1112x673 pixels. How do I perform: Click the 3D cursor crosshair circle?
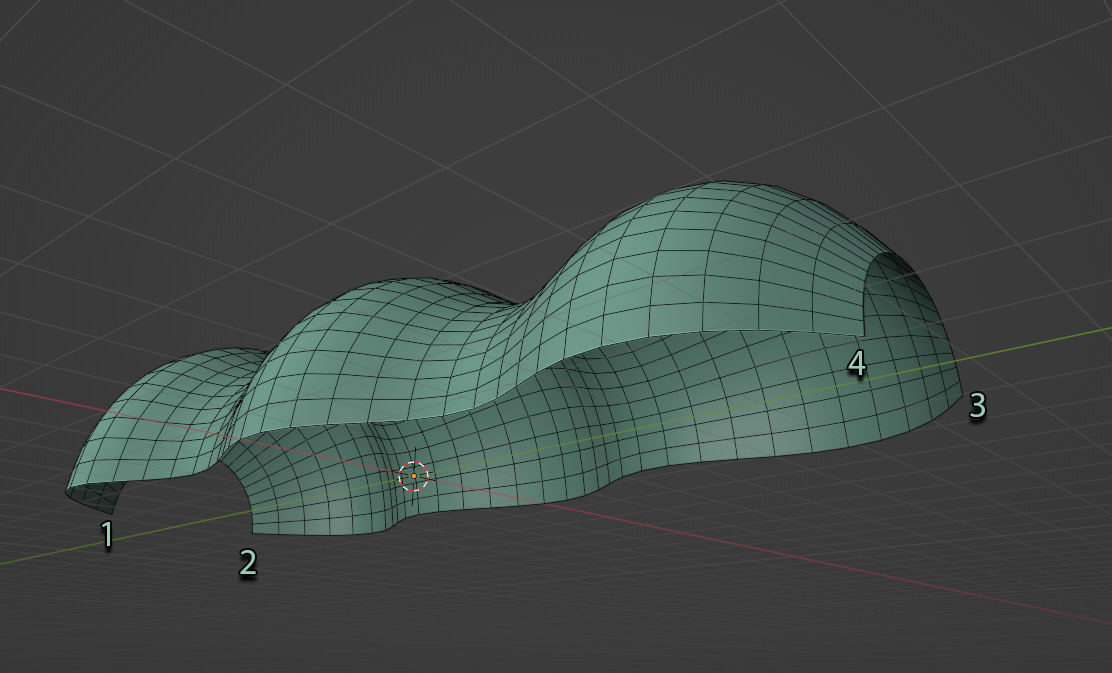413,477
